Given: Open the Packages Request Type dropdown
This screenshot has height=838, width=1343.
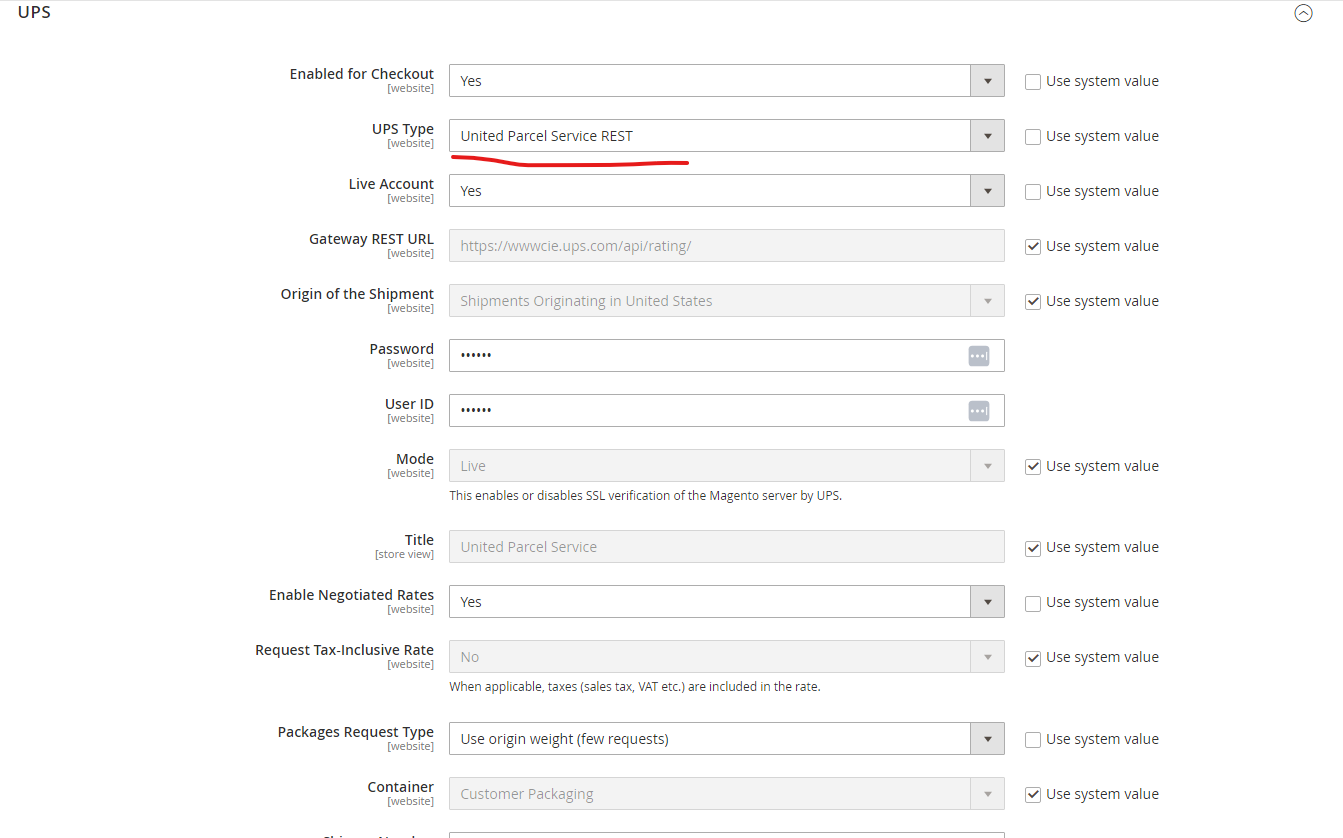Looking at the screenshot, I should tap(987, 738).
